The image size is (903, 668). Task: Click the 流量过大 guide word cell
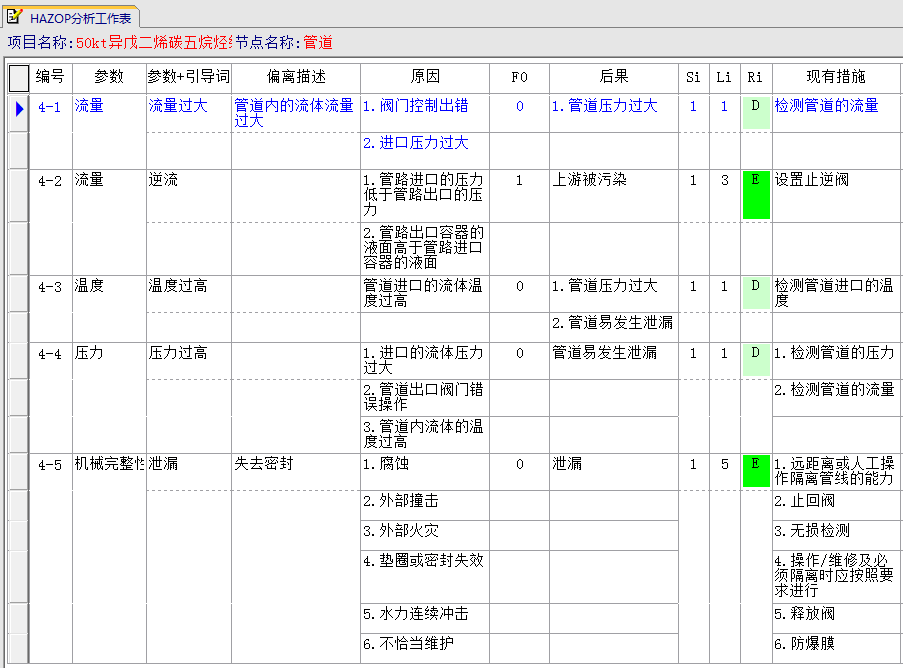189,113
